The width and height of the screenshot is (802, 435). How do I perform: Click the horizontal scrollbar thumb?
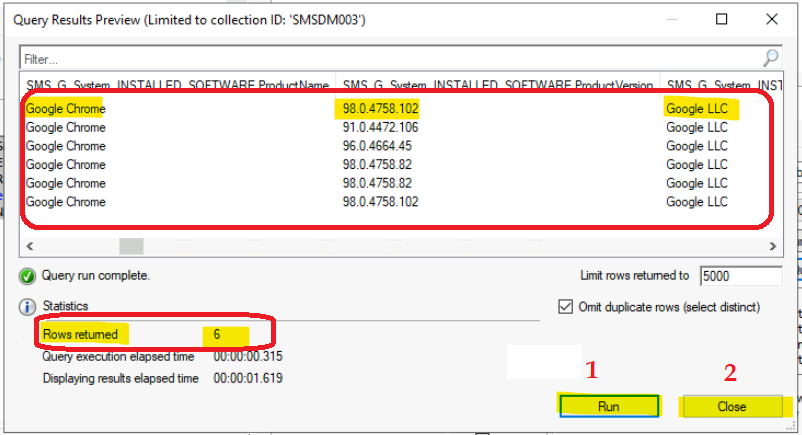pos(131,246)
